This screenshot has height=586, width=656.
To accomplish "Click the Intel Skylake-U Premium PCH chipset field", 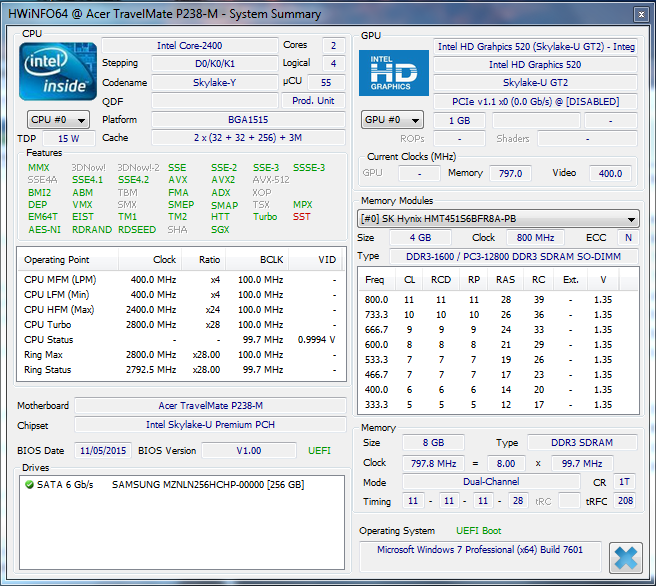I will (x=210, y=425).
